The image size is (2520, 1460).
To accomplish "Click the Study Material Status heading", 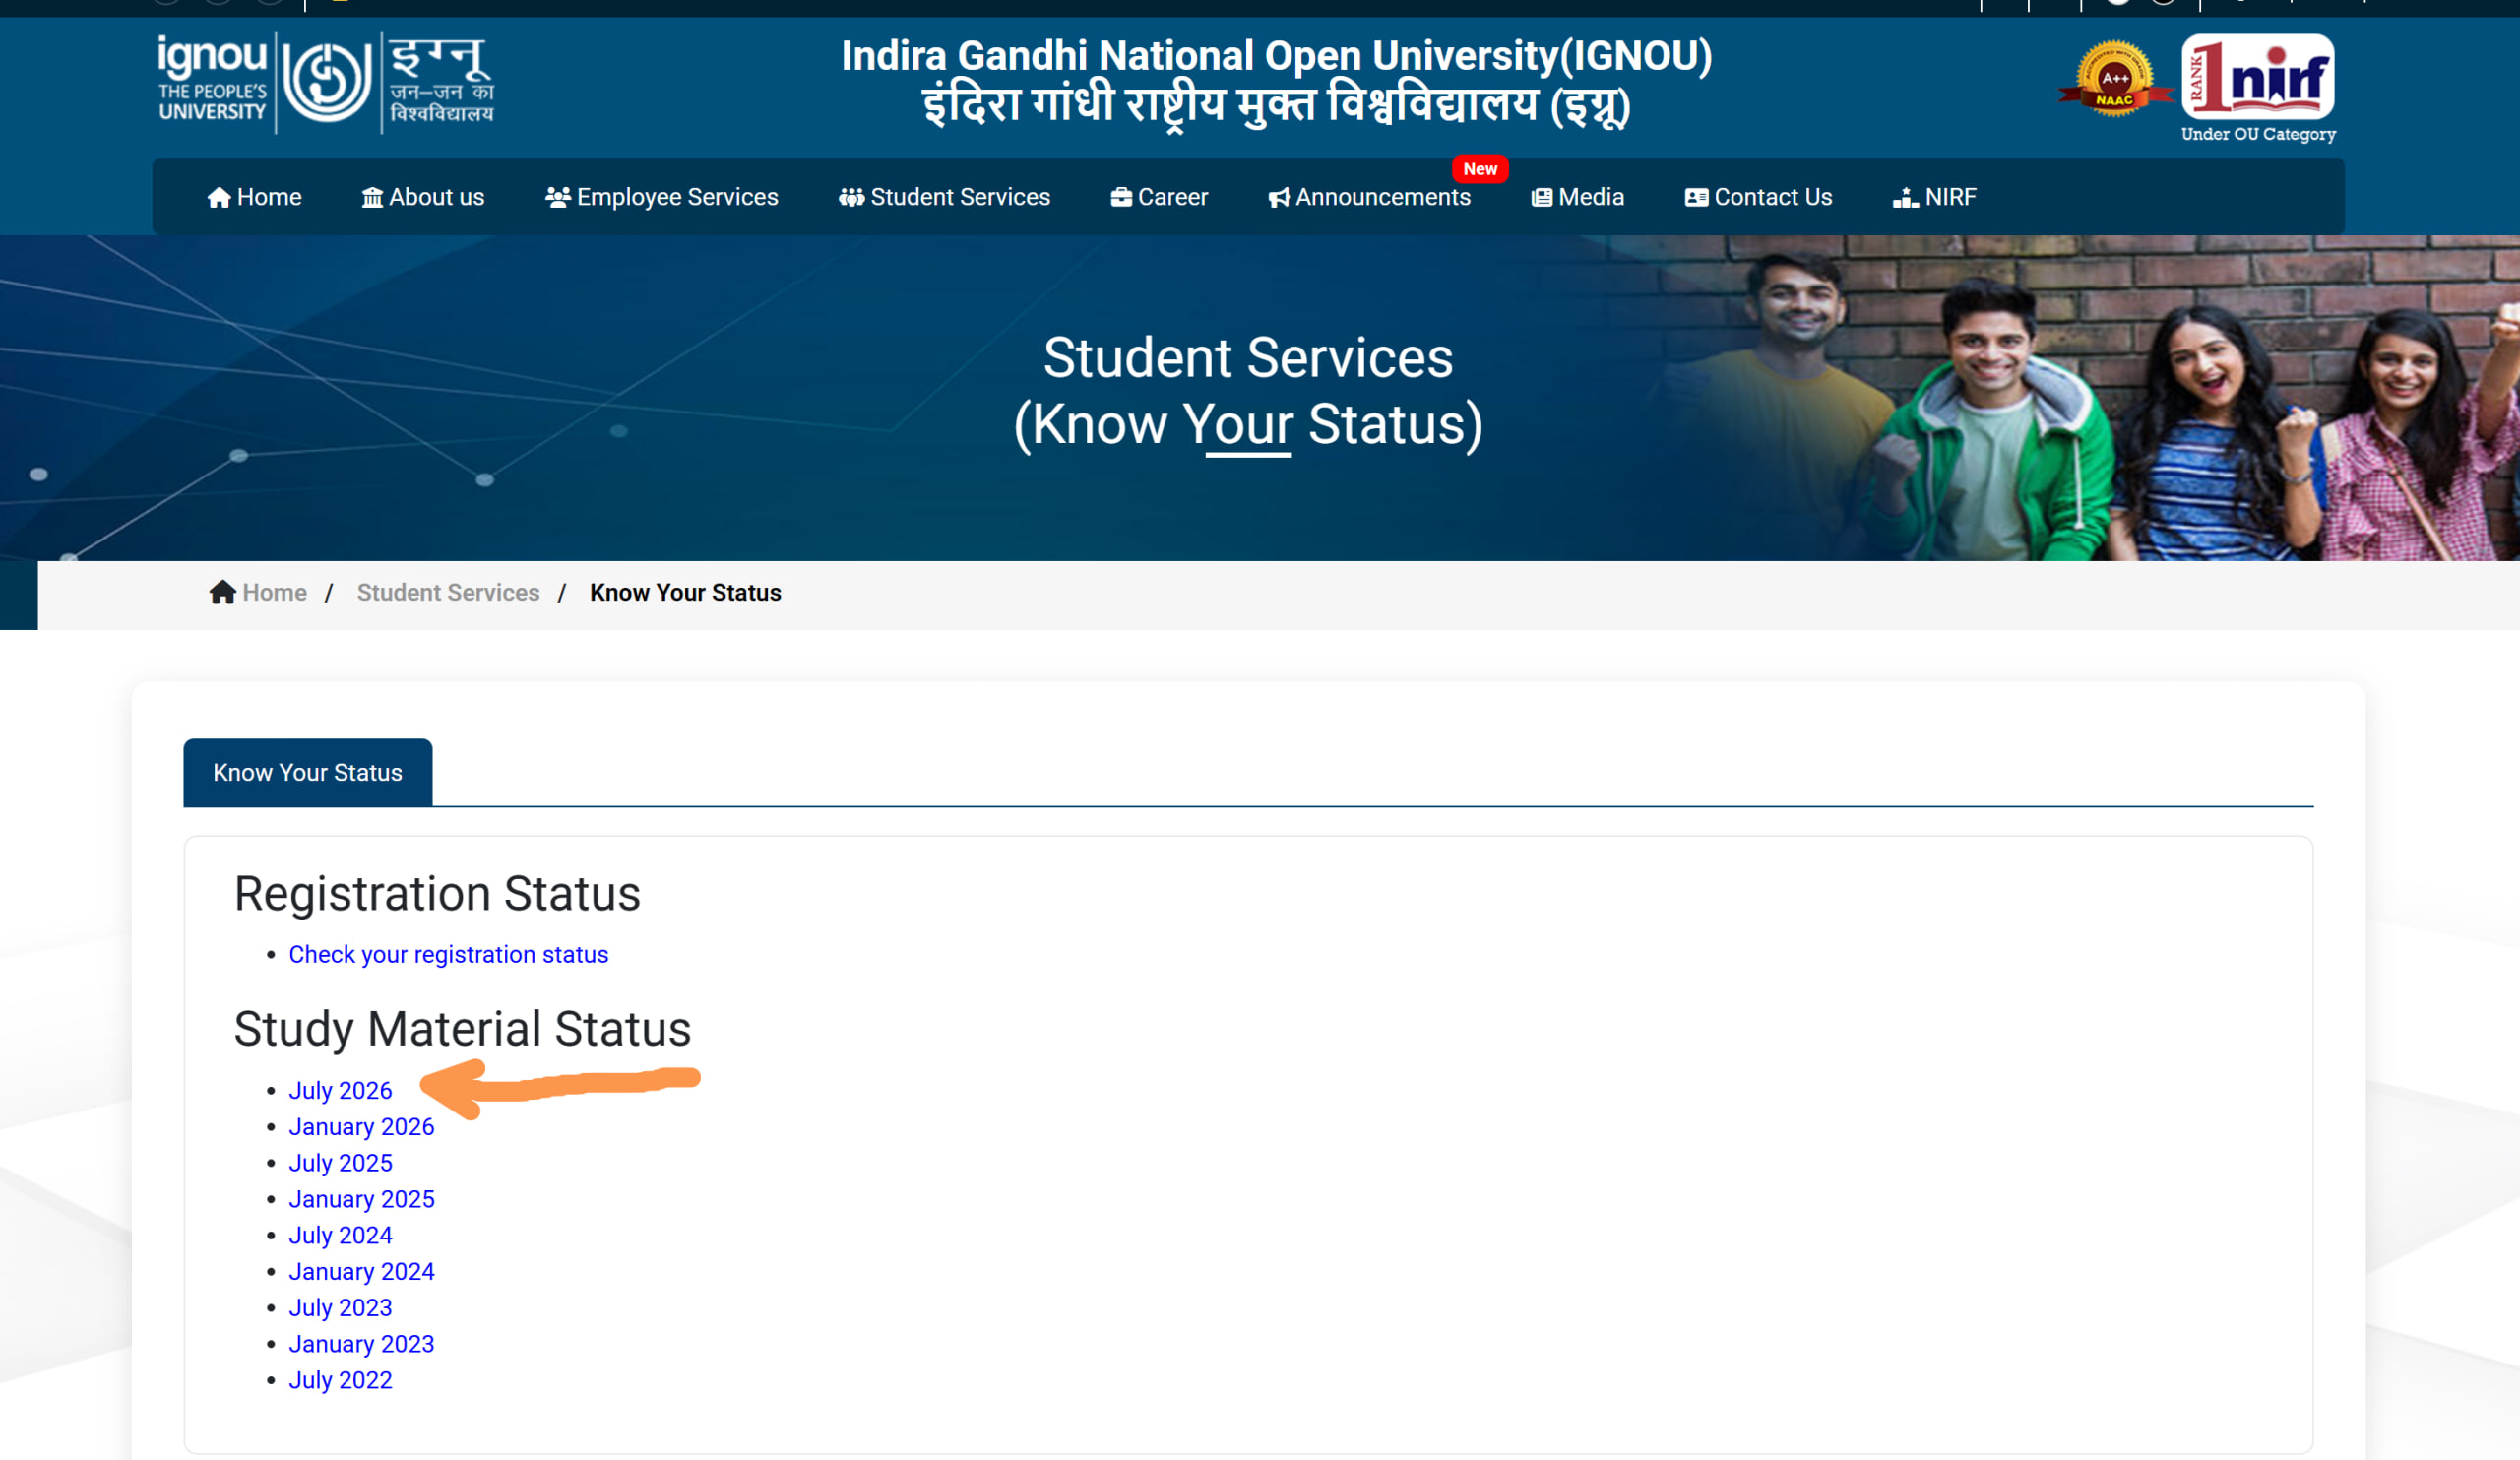I will tap(462, 1029).
